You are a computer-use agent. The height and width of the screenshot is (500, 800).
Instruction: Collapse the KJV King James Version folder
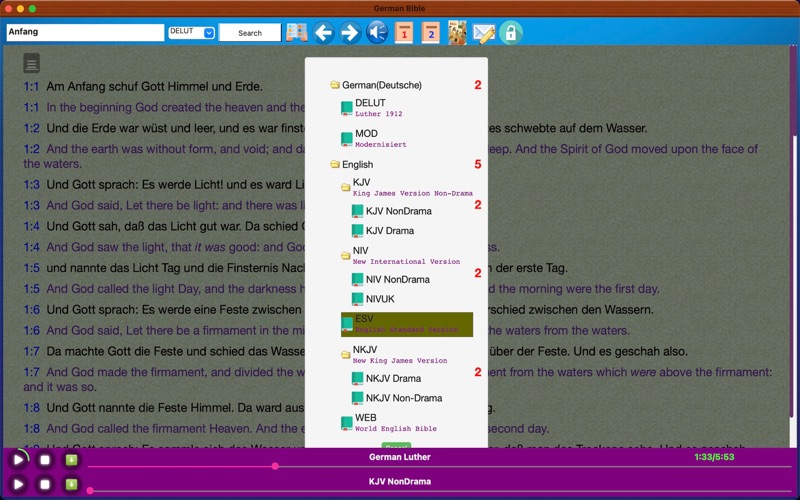coord(345,188)
